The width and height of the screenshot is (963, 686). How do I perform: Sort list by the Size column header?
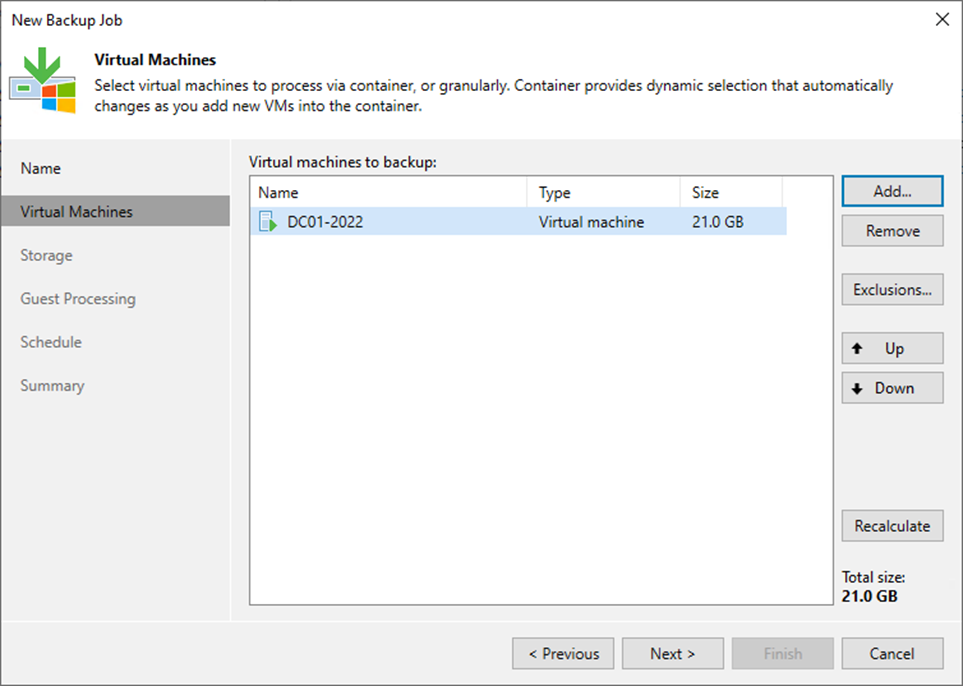[731, 192]
